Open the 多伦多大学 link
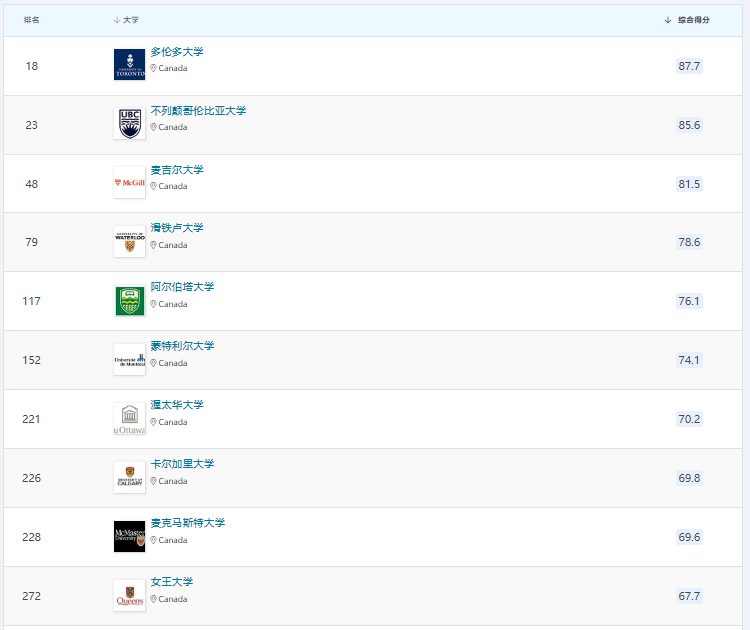 [x=176, y=52]
